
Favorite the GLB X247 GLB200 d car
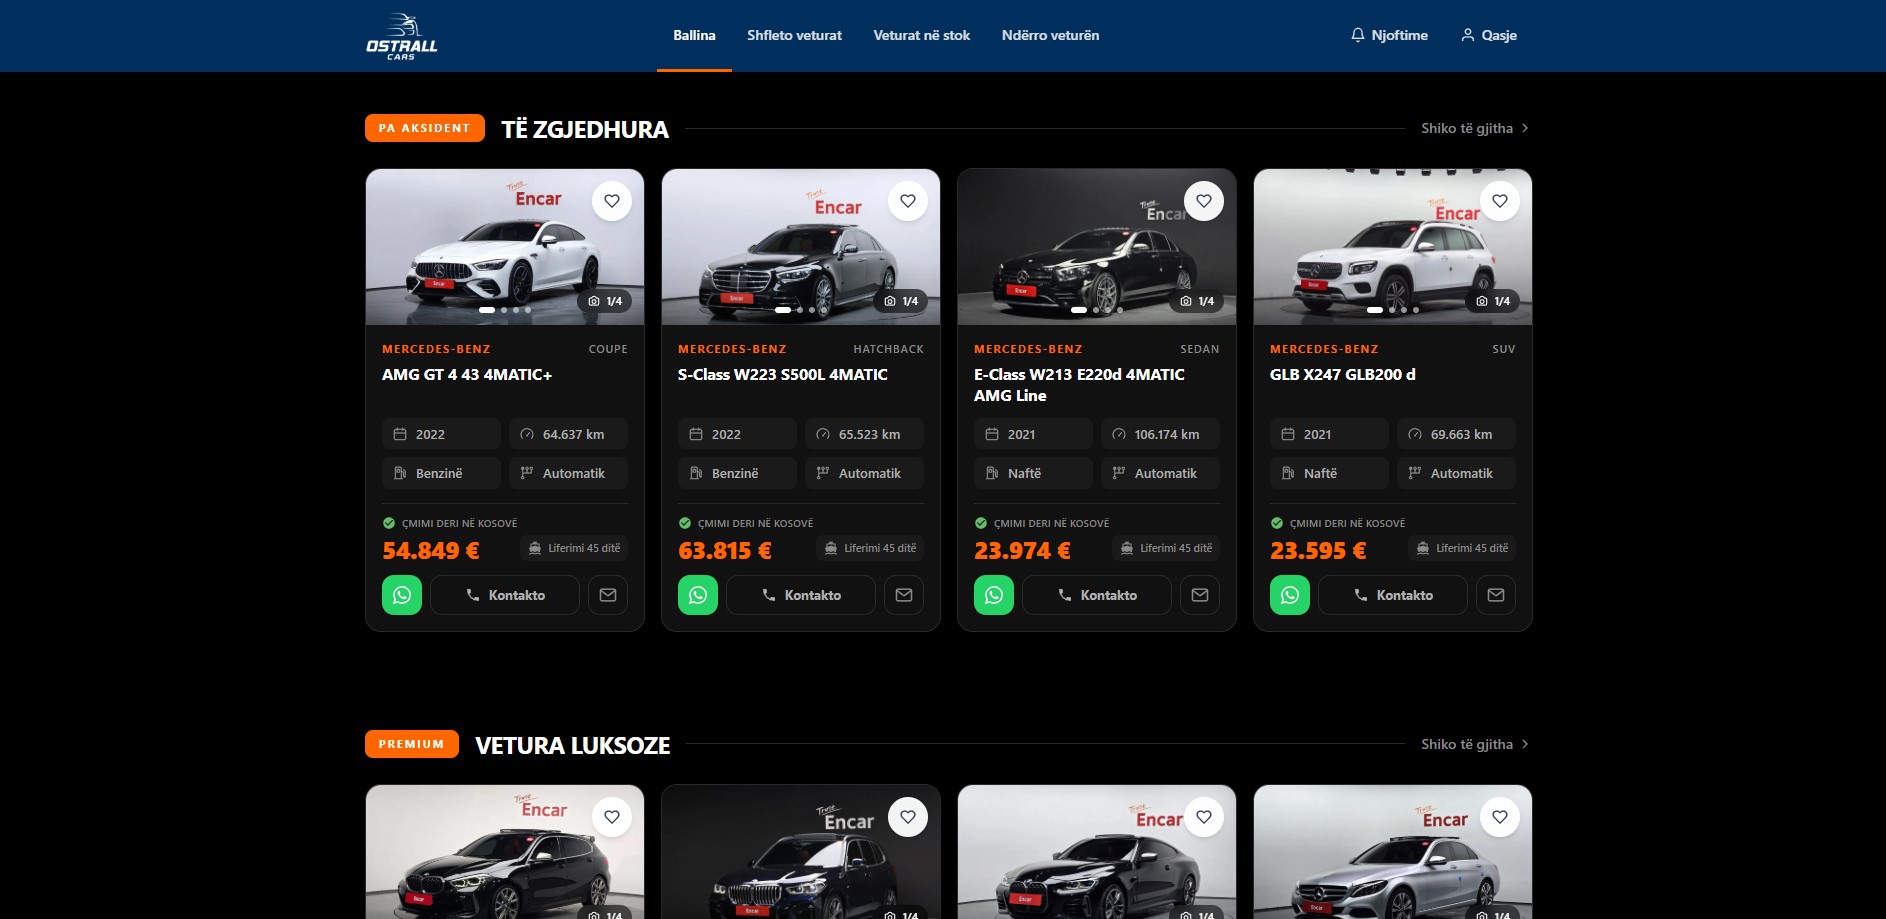(x=1500, y=201)
